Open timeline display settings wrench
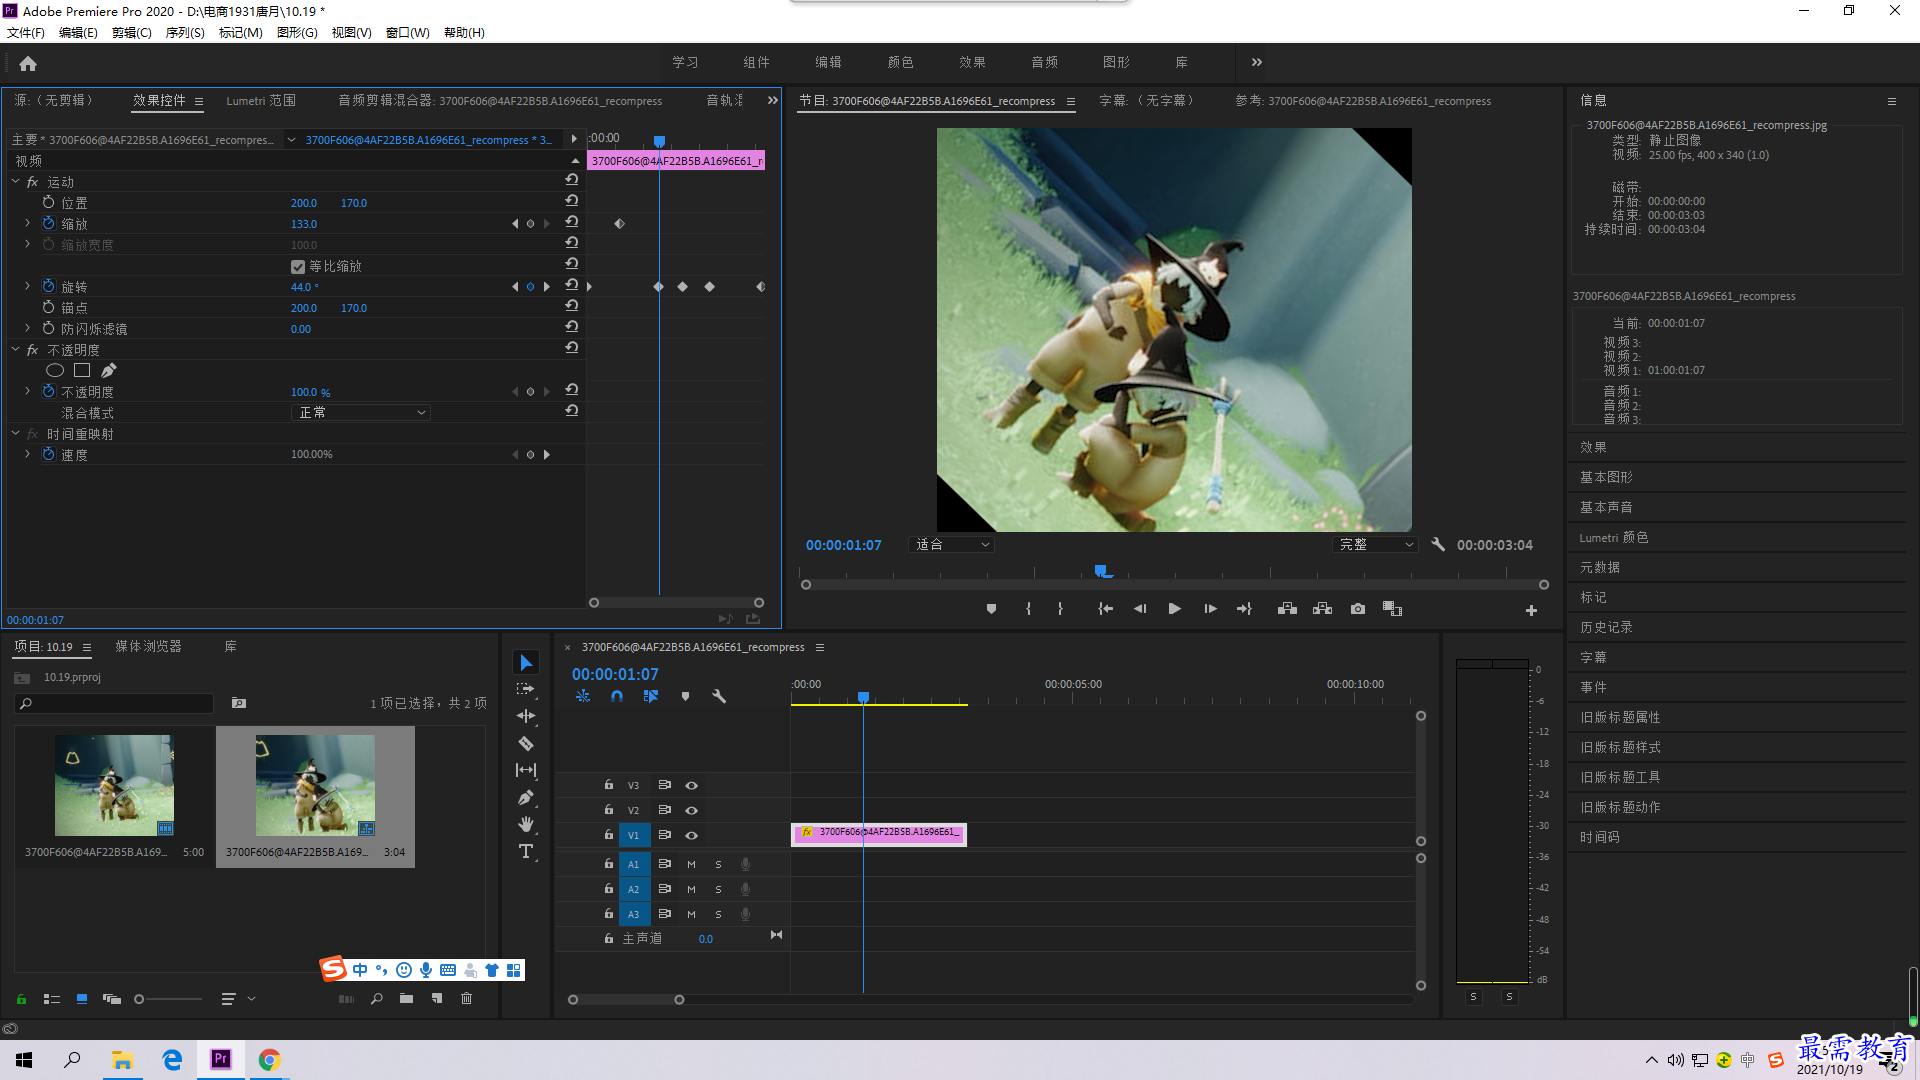This screenshot has width=1920, height=1080. (x=719, y=696)
